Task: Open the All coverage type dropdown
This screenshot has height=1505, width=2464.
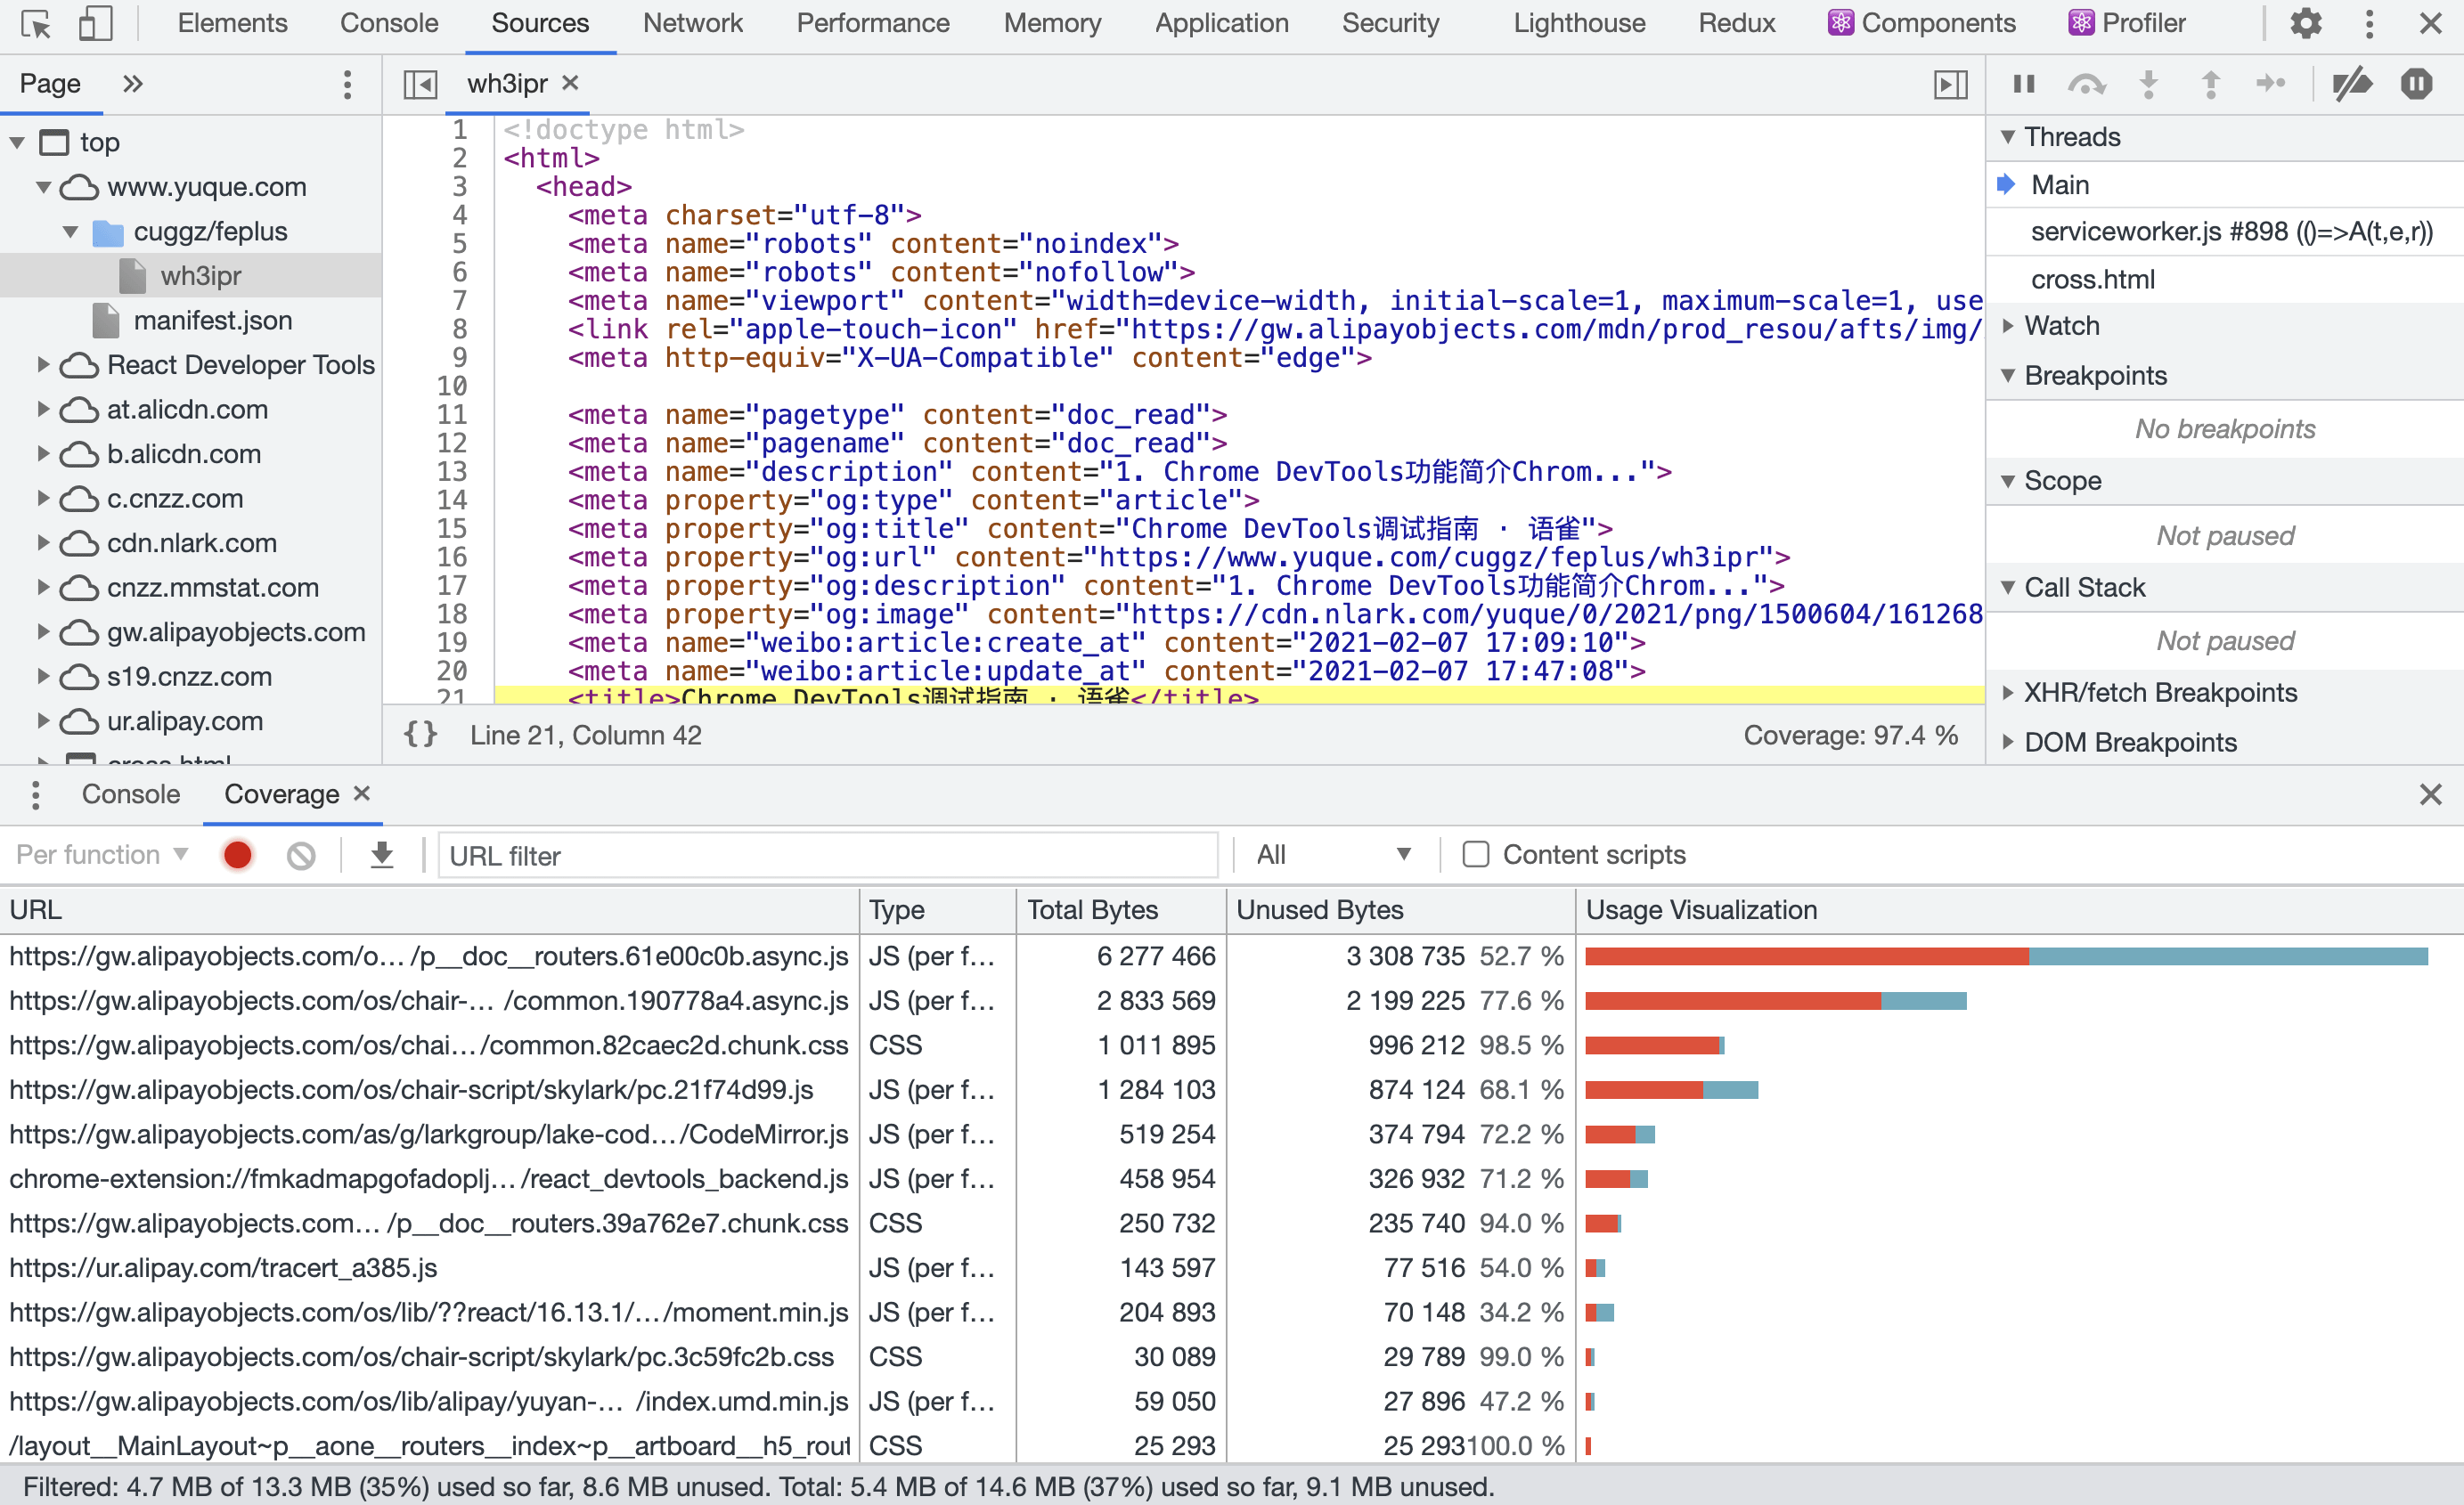Action: [x=1333, y=854]
